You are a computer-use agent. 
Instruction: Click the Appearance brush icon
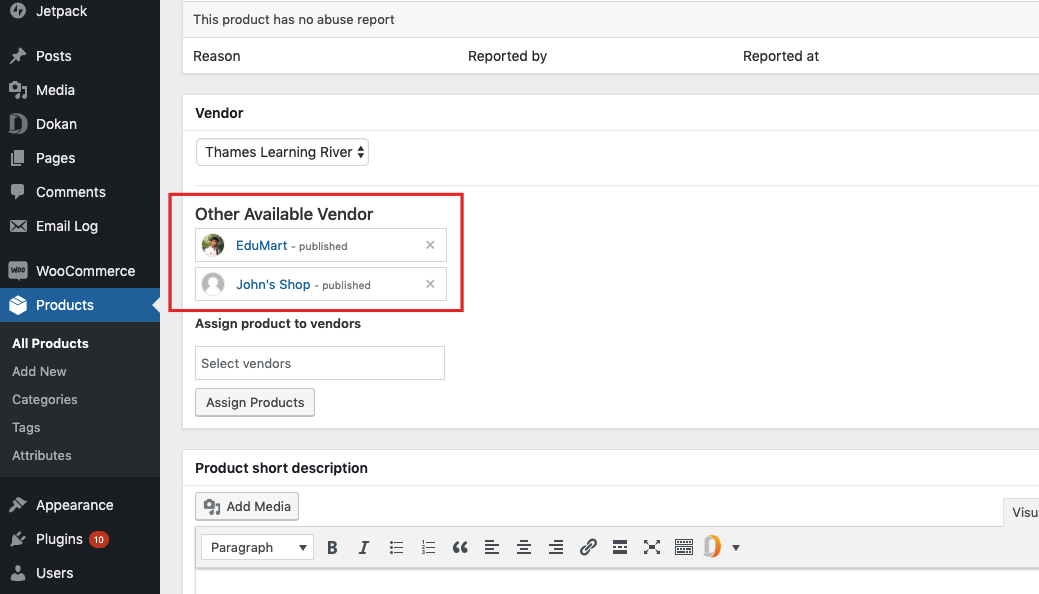click(x=18, y=505)
